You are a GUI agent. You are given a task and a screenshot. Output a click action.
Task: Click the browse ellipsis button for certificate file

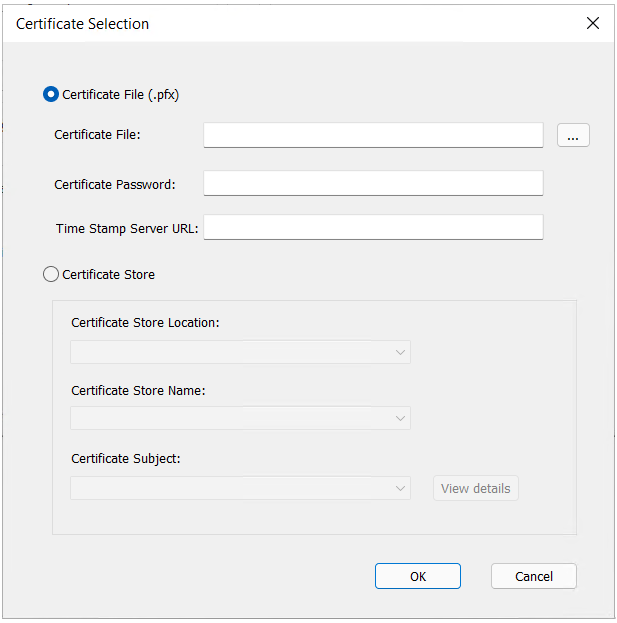pyautogui.click(x=573, y=136)
